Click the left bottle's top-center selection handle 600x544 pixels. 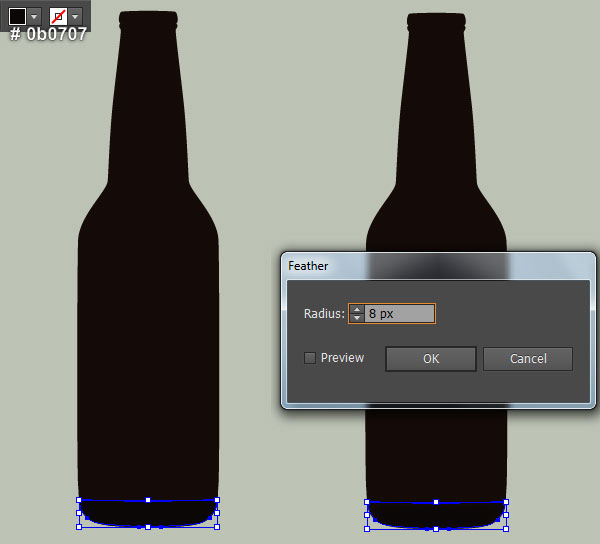148,500
